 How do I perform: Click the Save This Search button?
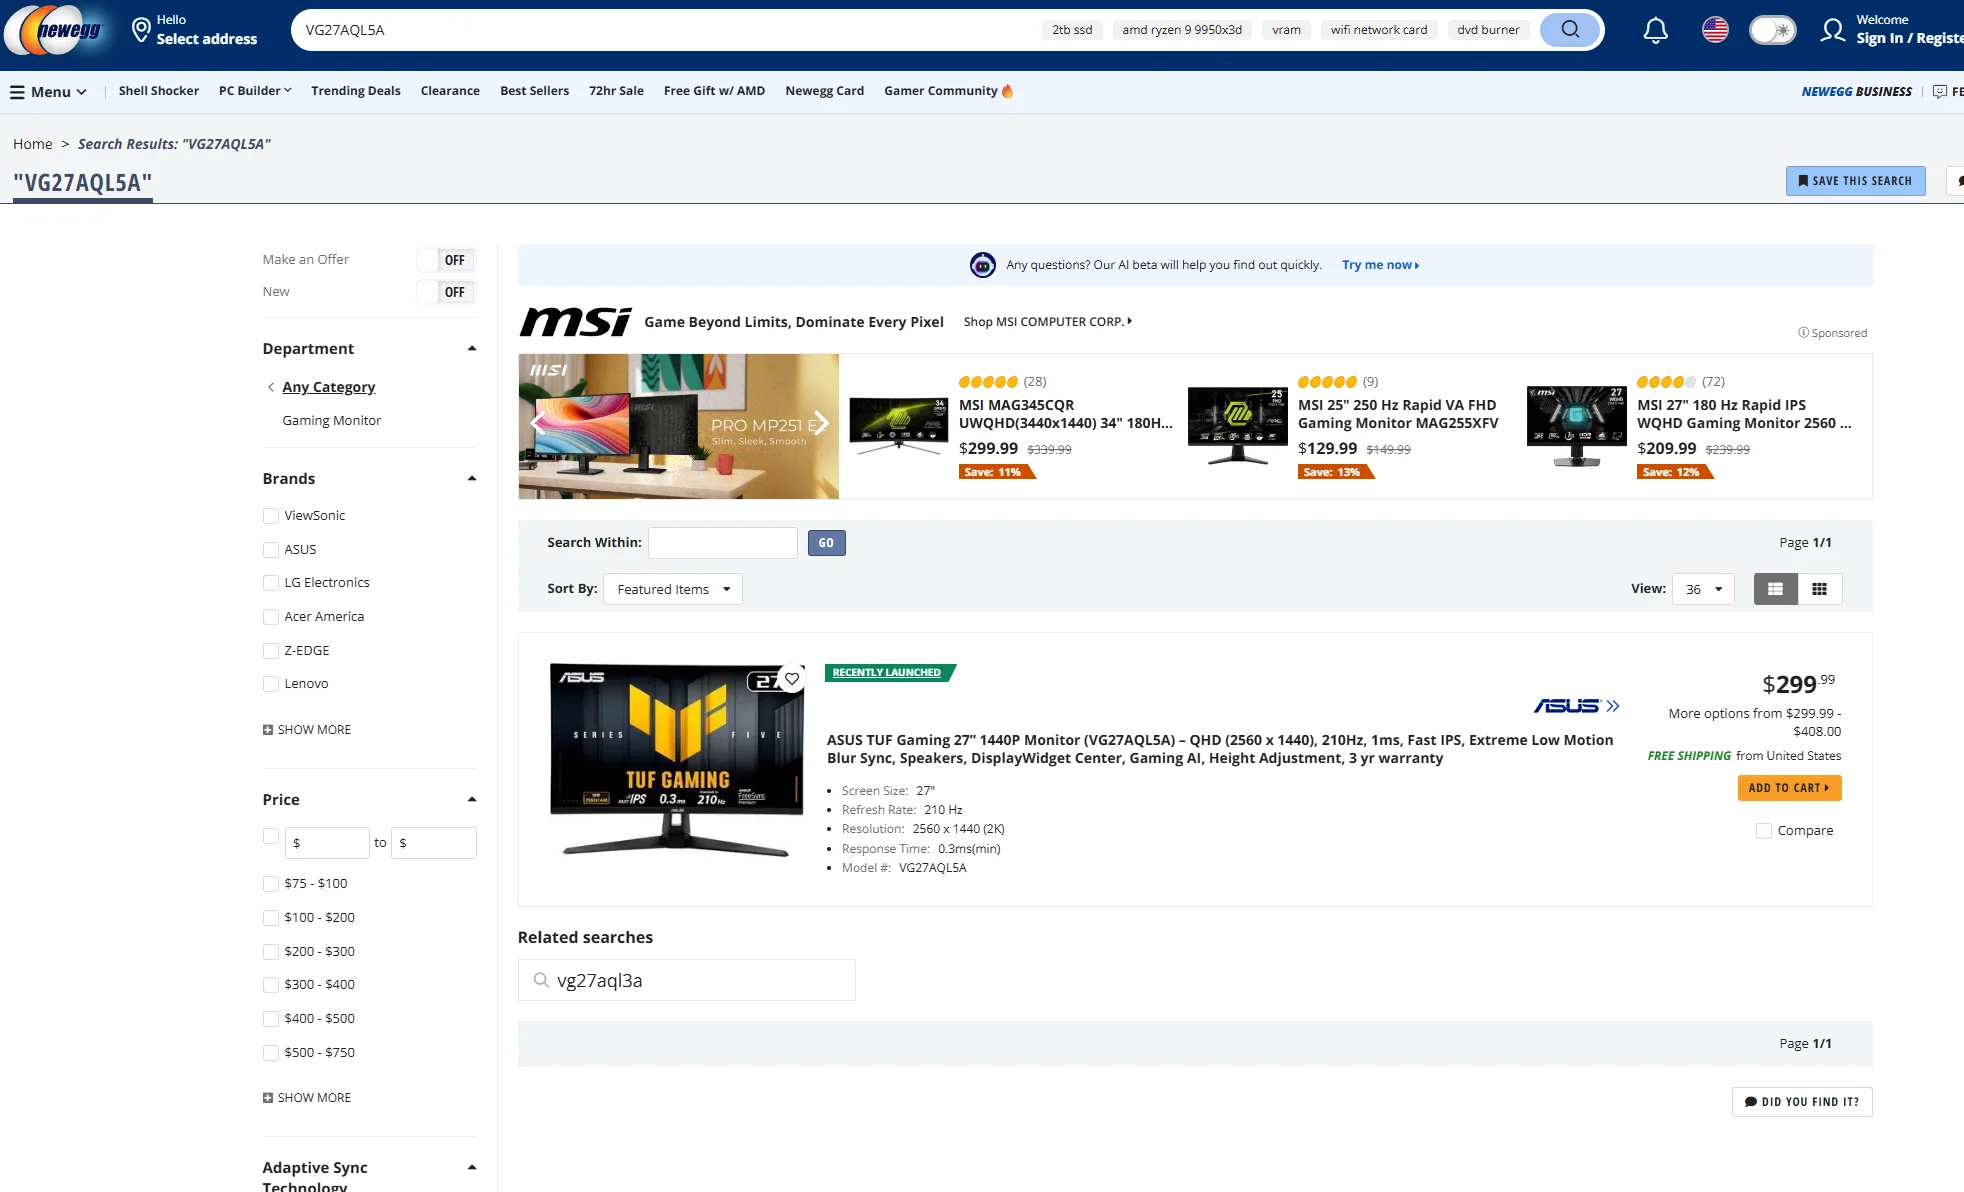coord(1854,181)
